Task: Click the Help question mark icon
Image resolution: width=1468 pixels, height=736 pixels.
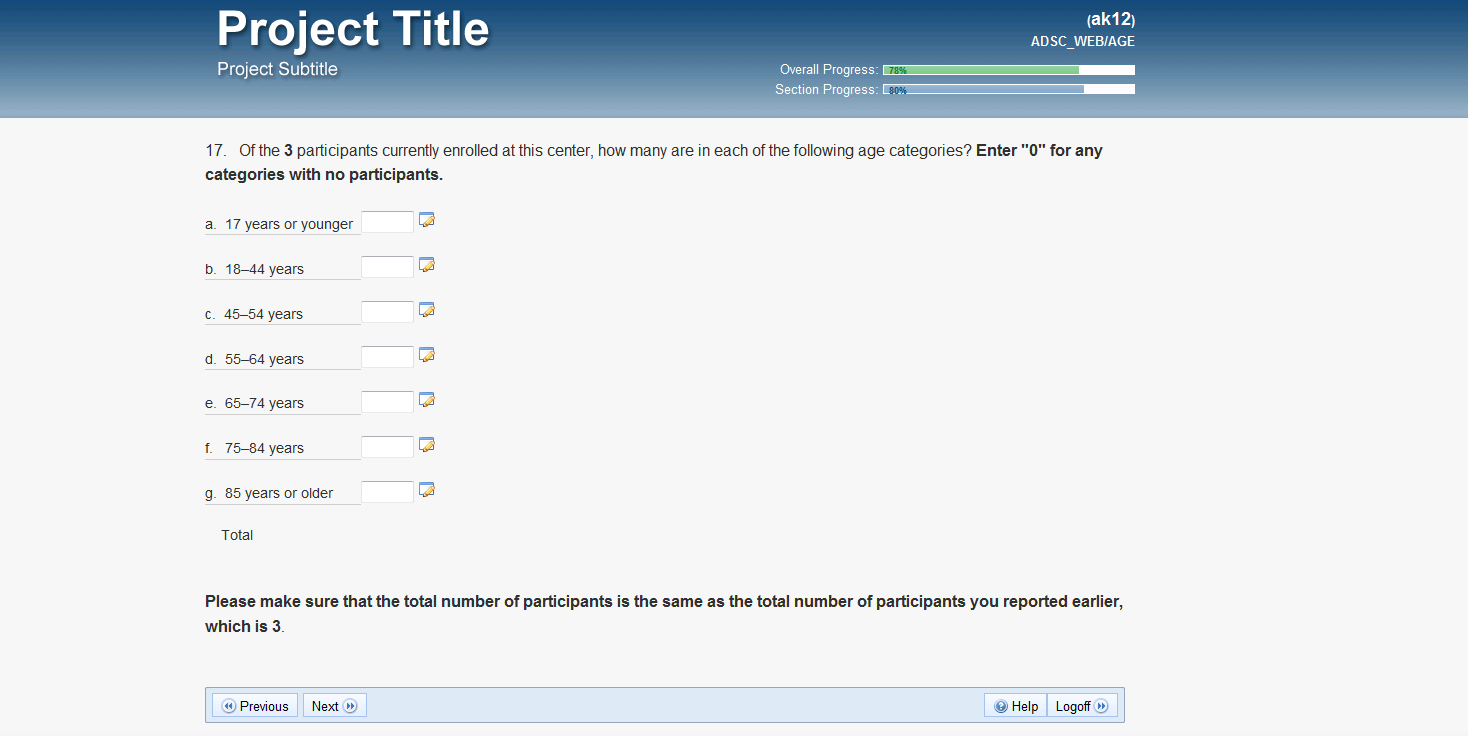Action: pos(1001,707)
